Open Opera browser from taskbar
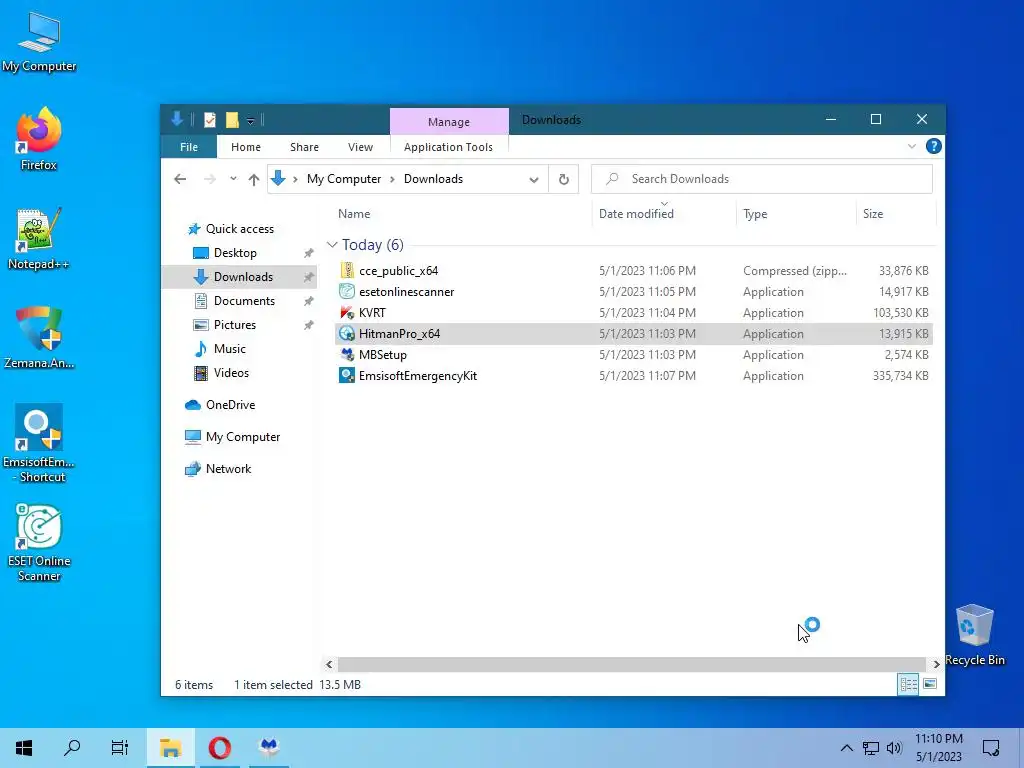The image size is (1024, 768). pyautogui.click(x=219, y=748)
